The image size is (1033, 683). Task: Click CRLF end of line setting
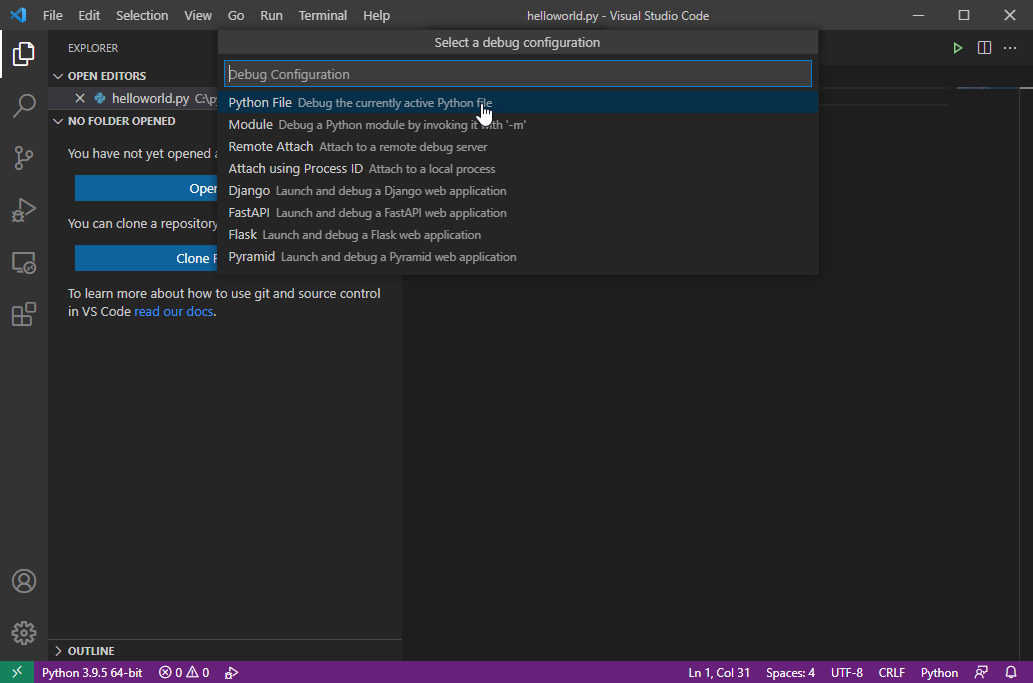891,672
